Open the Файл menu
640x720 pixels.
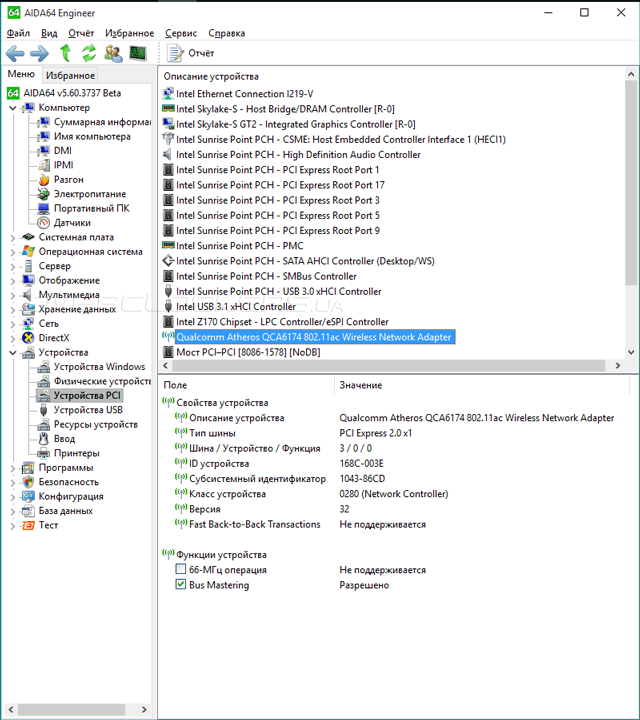tap(18, 33)
